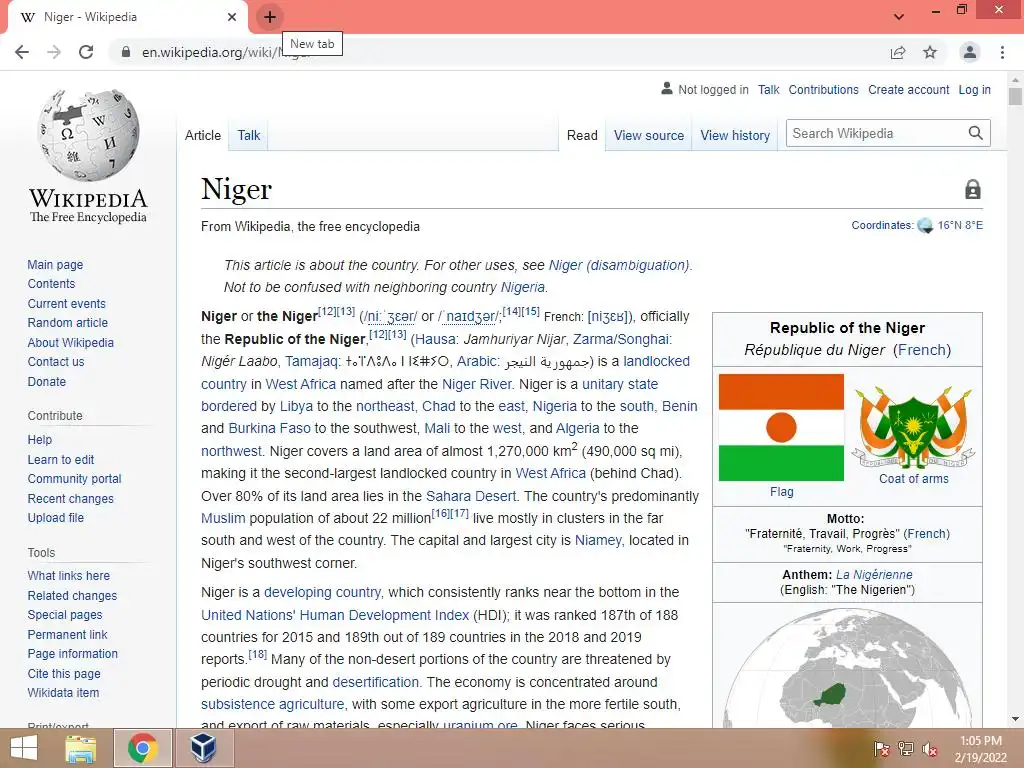Click the page vertical scrollbar thumb
Viewport: 1024px width, 768px height.
(x=1015, y=96)
